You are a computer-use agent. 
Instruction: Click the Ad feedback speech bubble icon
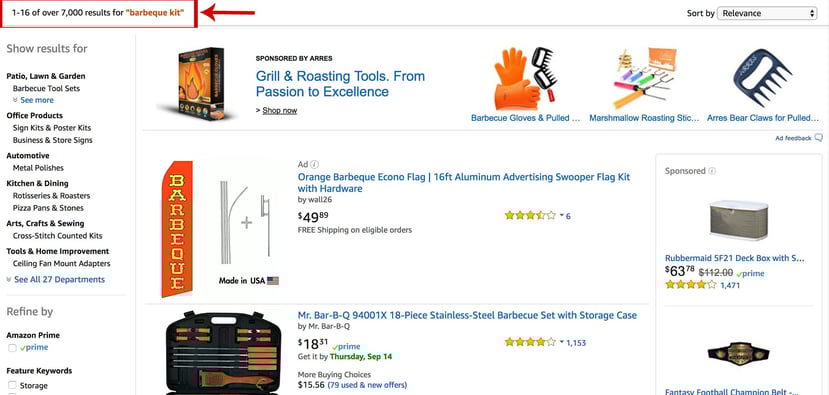818,138
